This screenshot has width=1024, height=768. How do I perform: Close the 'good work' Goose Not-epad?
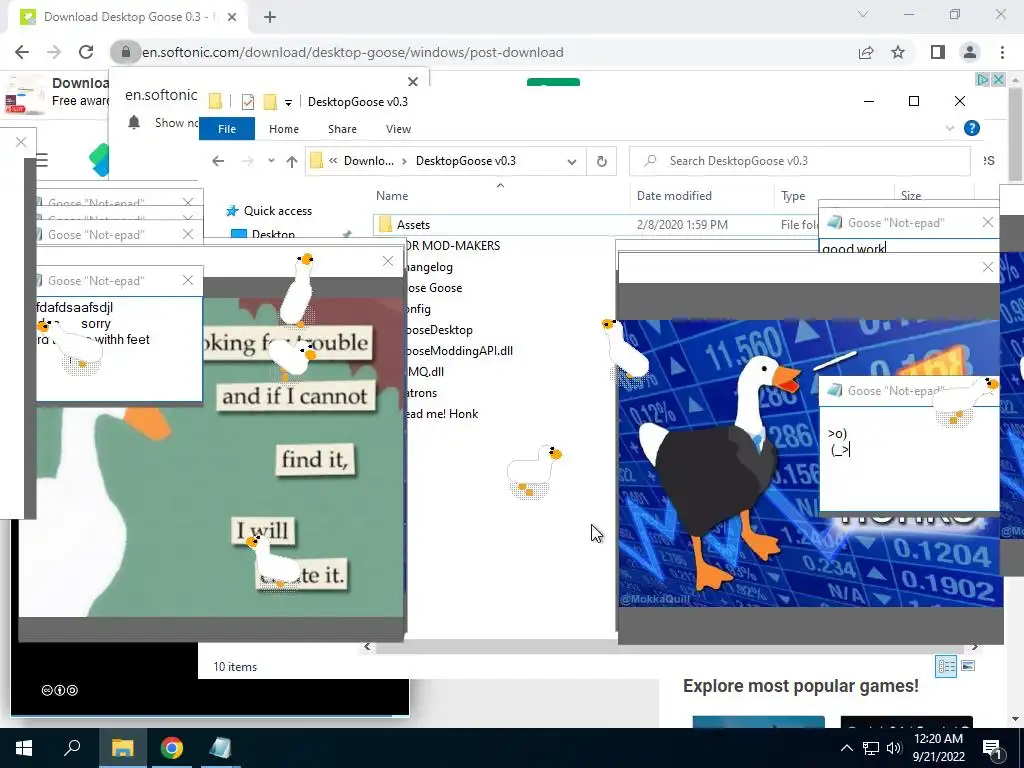click(x=987, y=223)
